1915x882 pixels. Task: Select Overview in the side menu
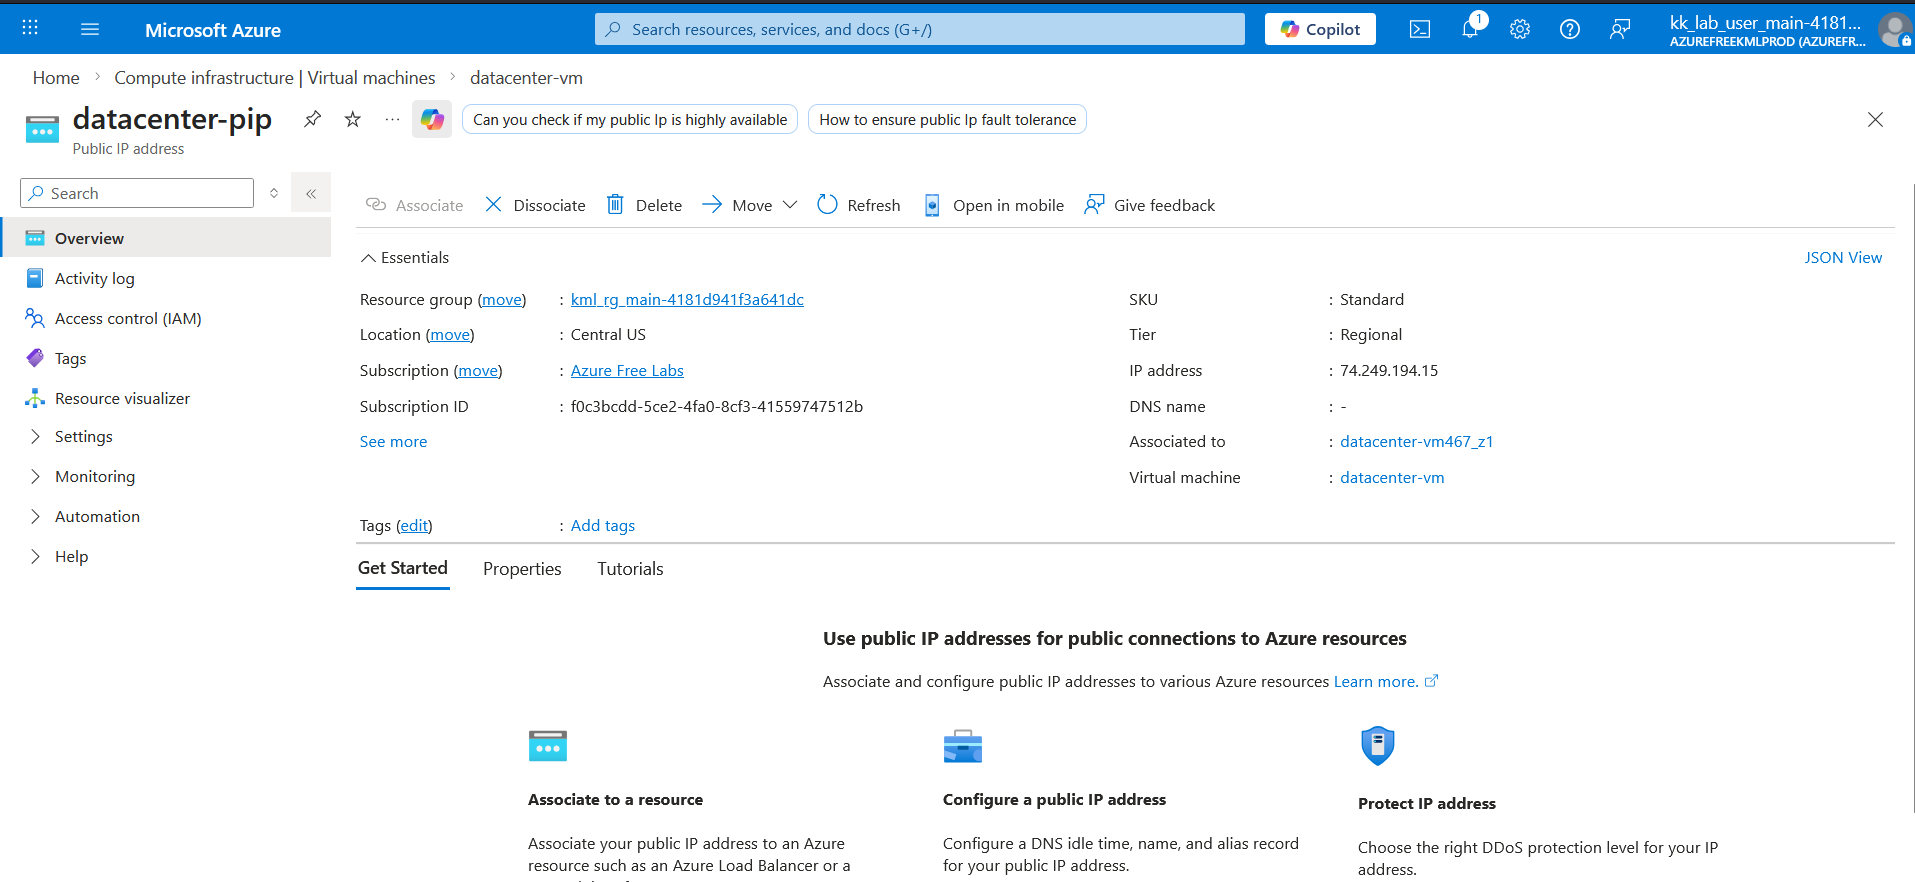tap(165, 238)
